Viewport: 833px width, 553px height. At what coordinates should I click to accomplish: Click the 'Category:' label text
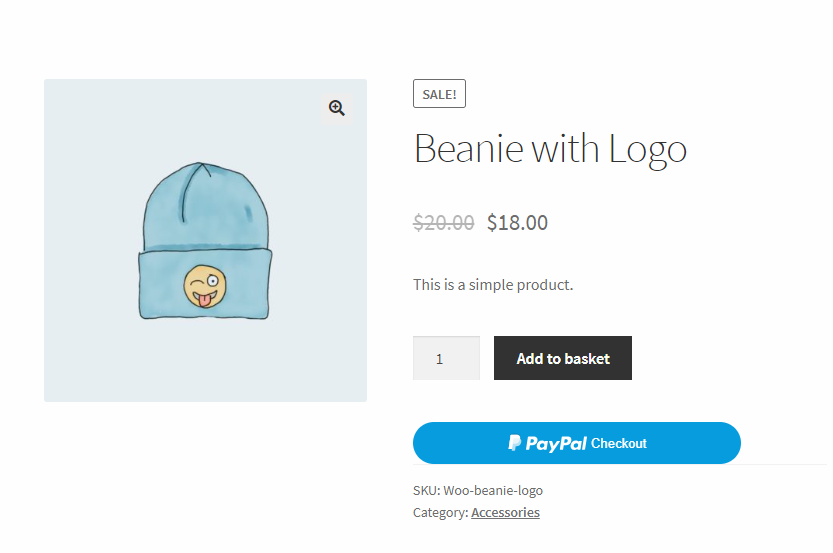coord(440,513)
